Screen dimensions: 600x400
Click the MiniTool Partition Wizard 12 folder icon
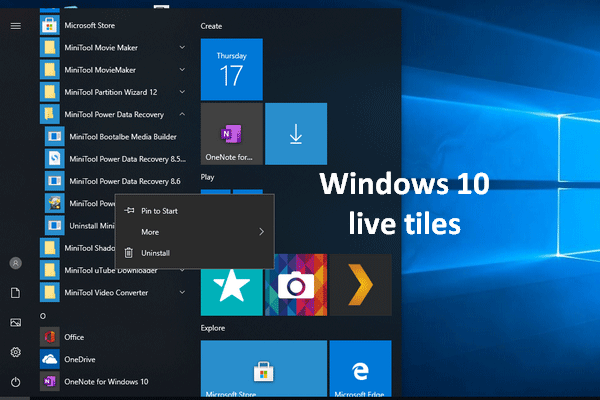click(x=50, y=92)
